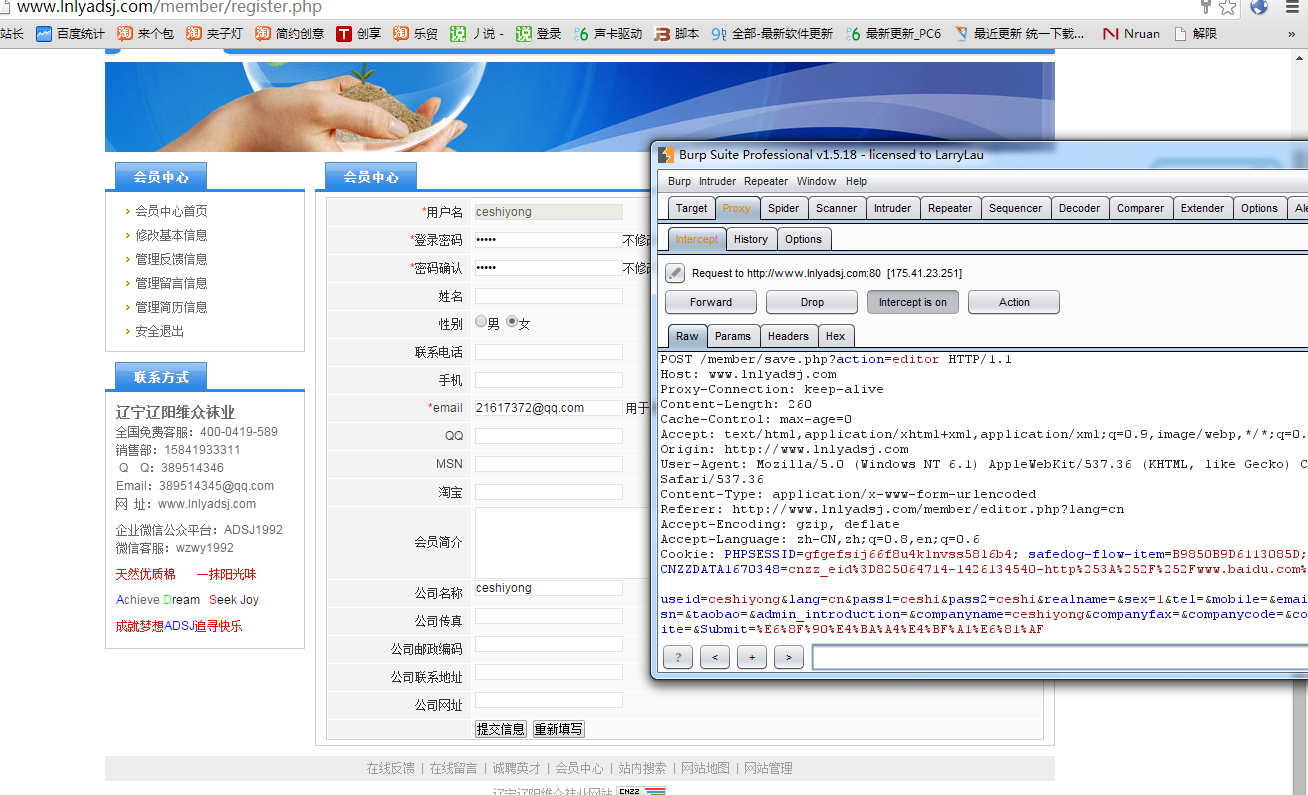Click the '+' button beside Burp search
1308x795 pixels.
point(751,657)
